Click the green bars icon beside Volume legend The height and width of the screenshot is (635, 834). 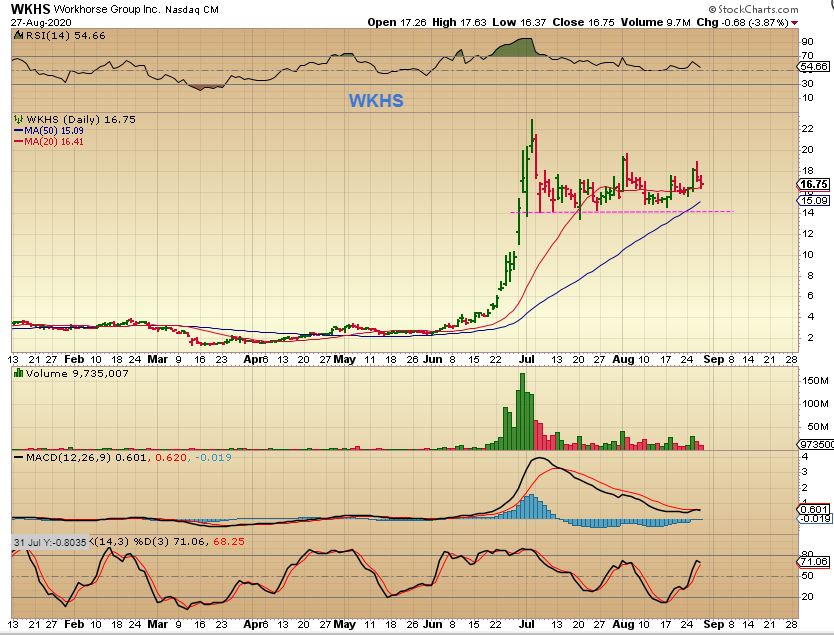19,373
